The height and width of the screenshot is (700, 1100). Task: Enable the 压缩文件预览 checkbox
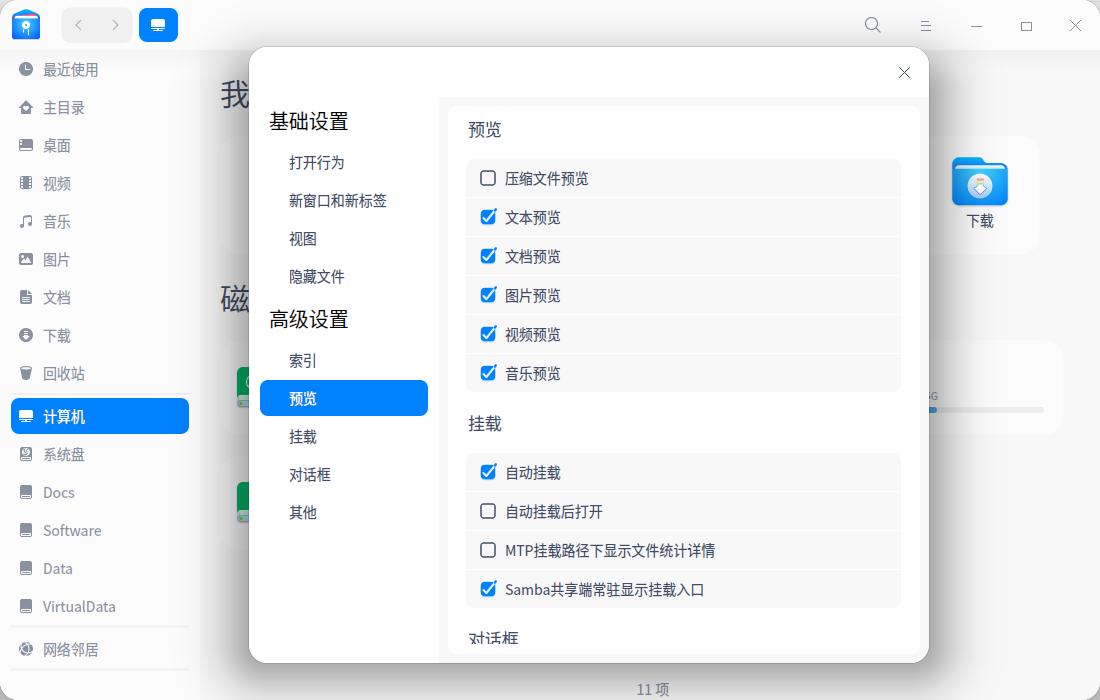click(488, 178)
